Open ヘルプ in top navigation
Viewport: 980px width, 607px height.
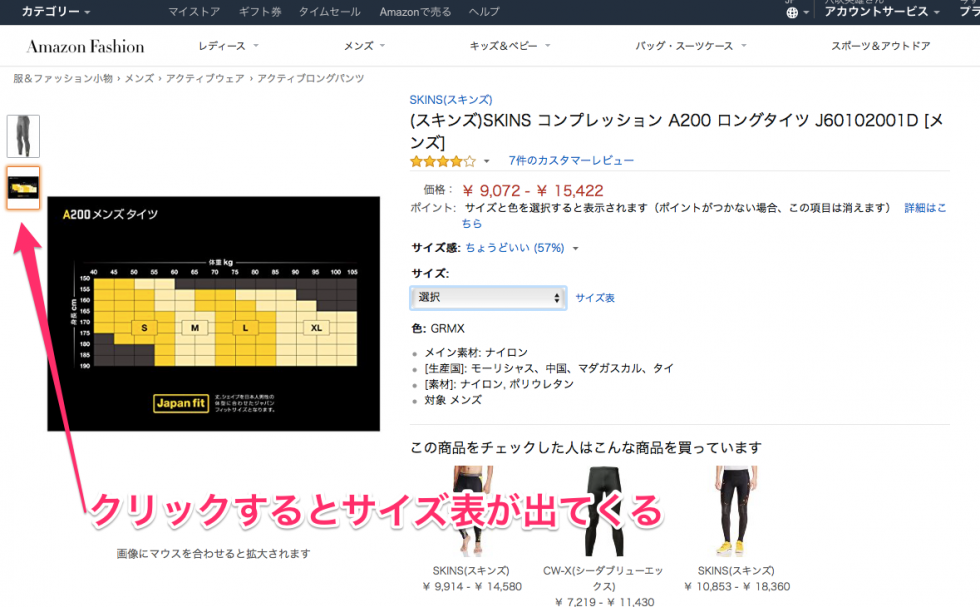coord(484,12)
